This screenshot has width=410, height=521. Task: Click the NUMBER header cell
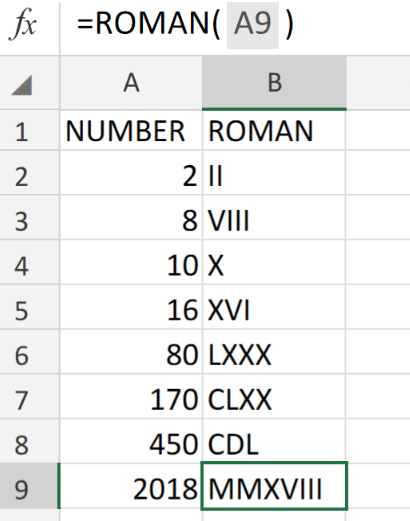pyautogui.click(x=131, y=131)
